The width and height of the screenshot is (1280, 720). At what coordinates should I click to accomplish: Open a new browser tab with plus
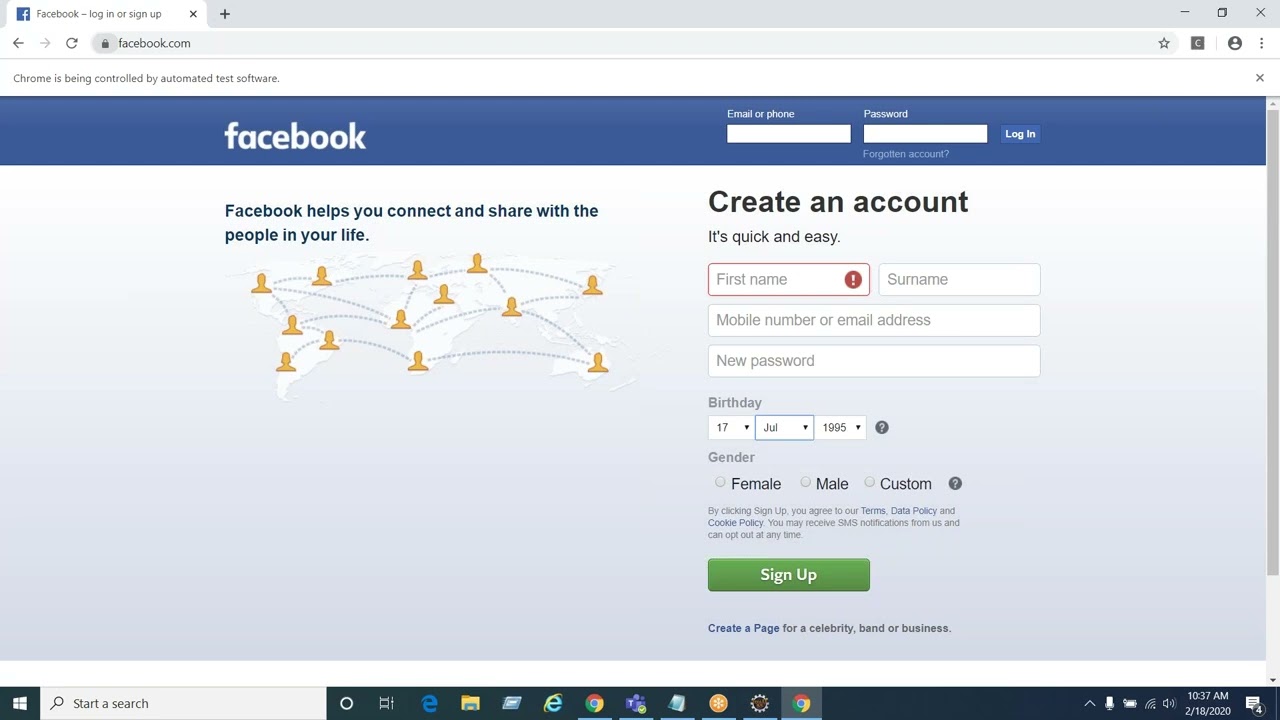click(225, 14)
